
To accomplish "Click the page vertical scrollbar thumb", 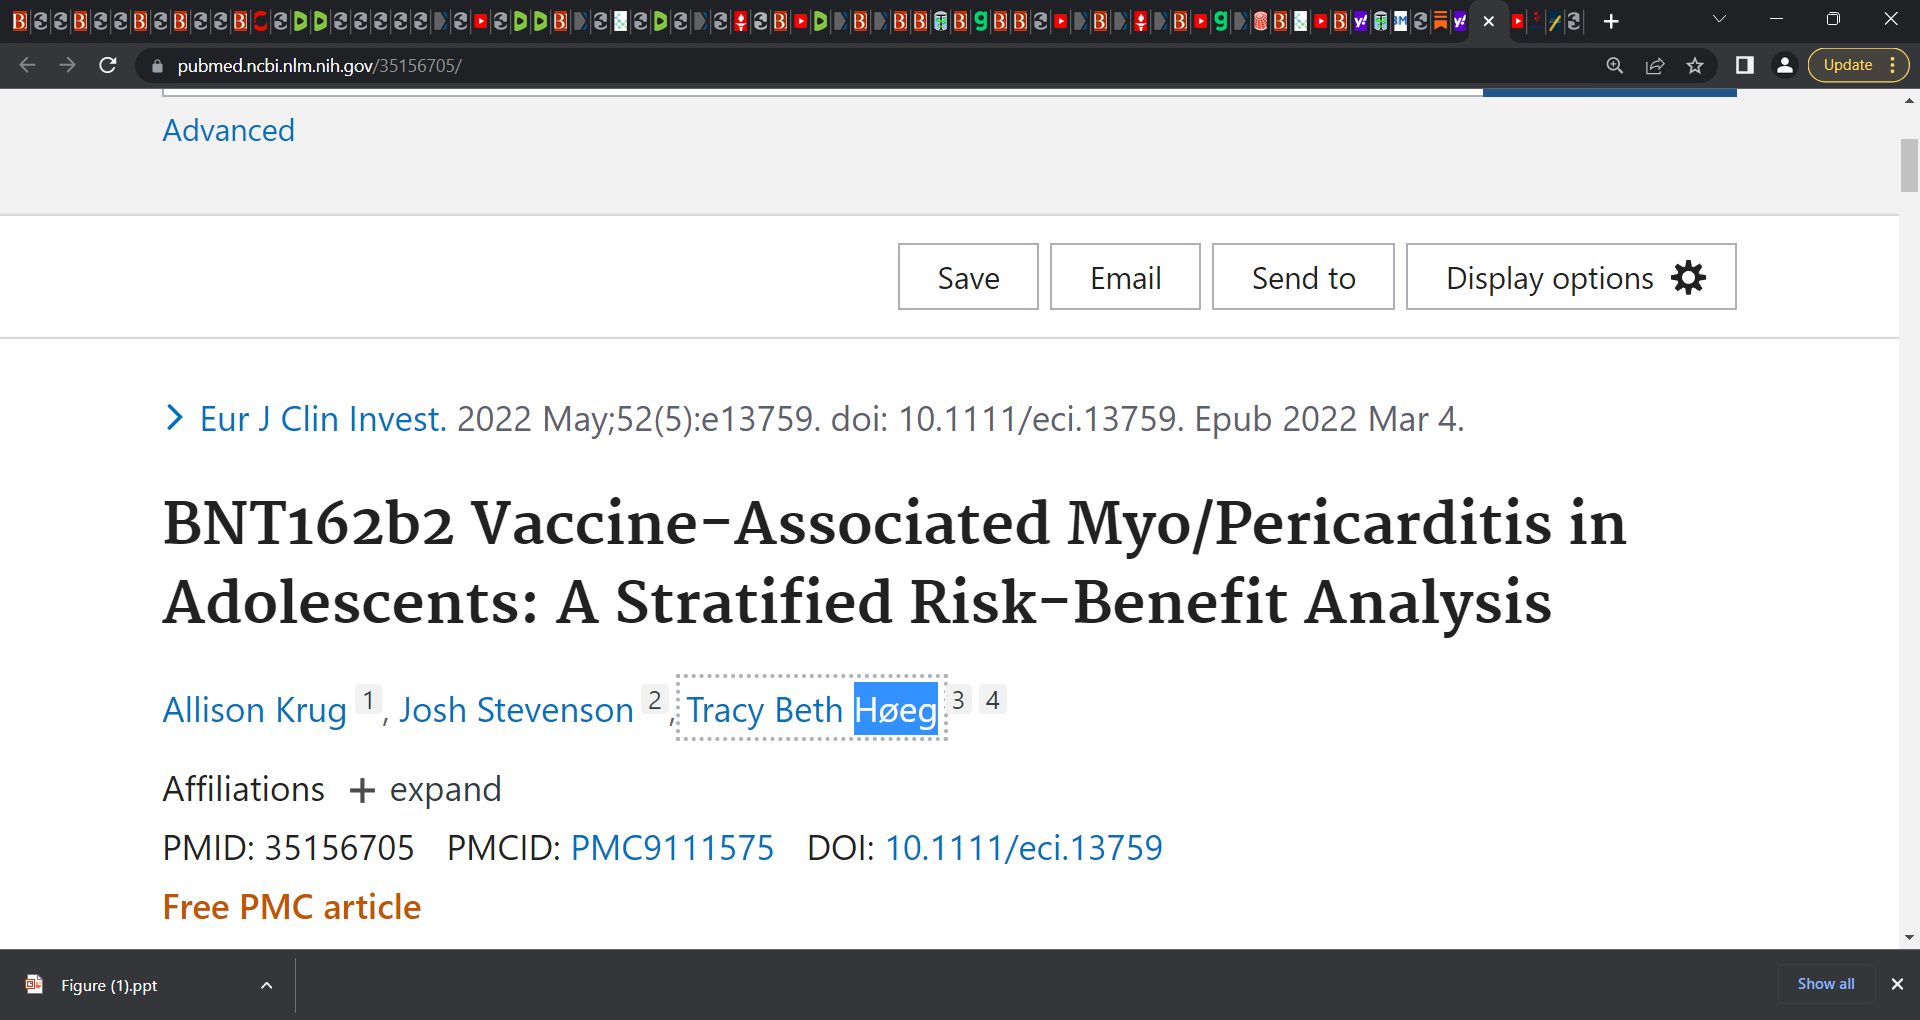I will pyautogui.click(x=1909, y=165).
